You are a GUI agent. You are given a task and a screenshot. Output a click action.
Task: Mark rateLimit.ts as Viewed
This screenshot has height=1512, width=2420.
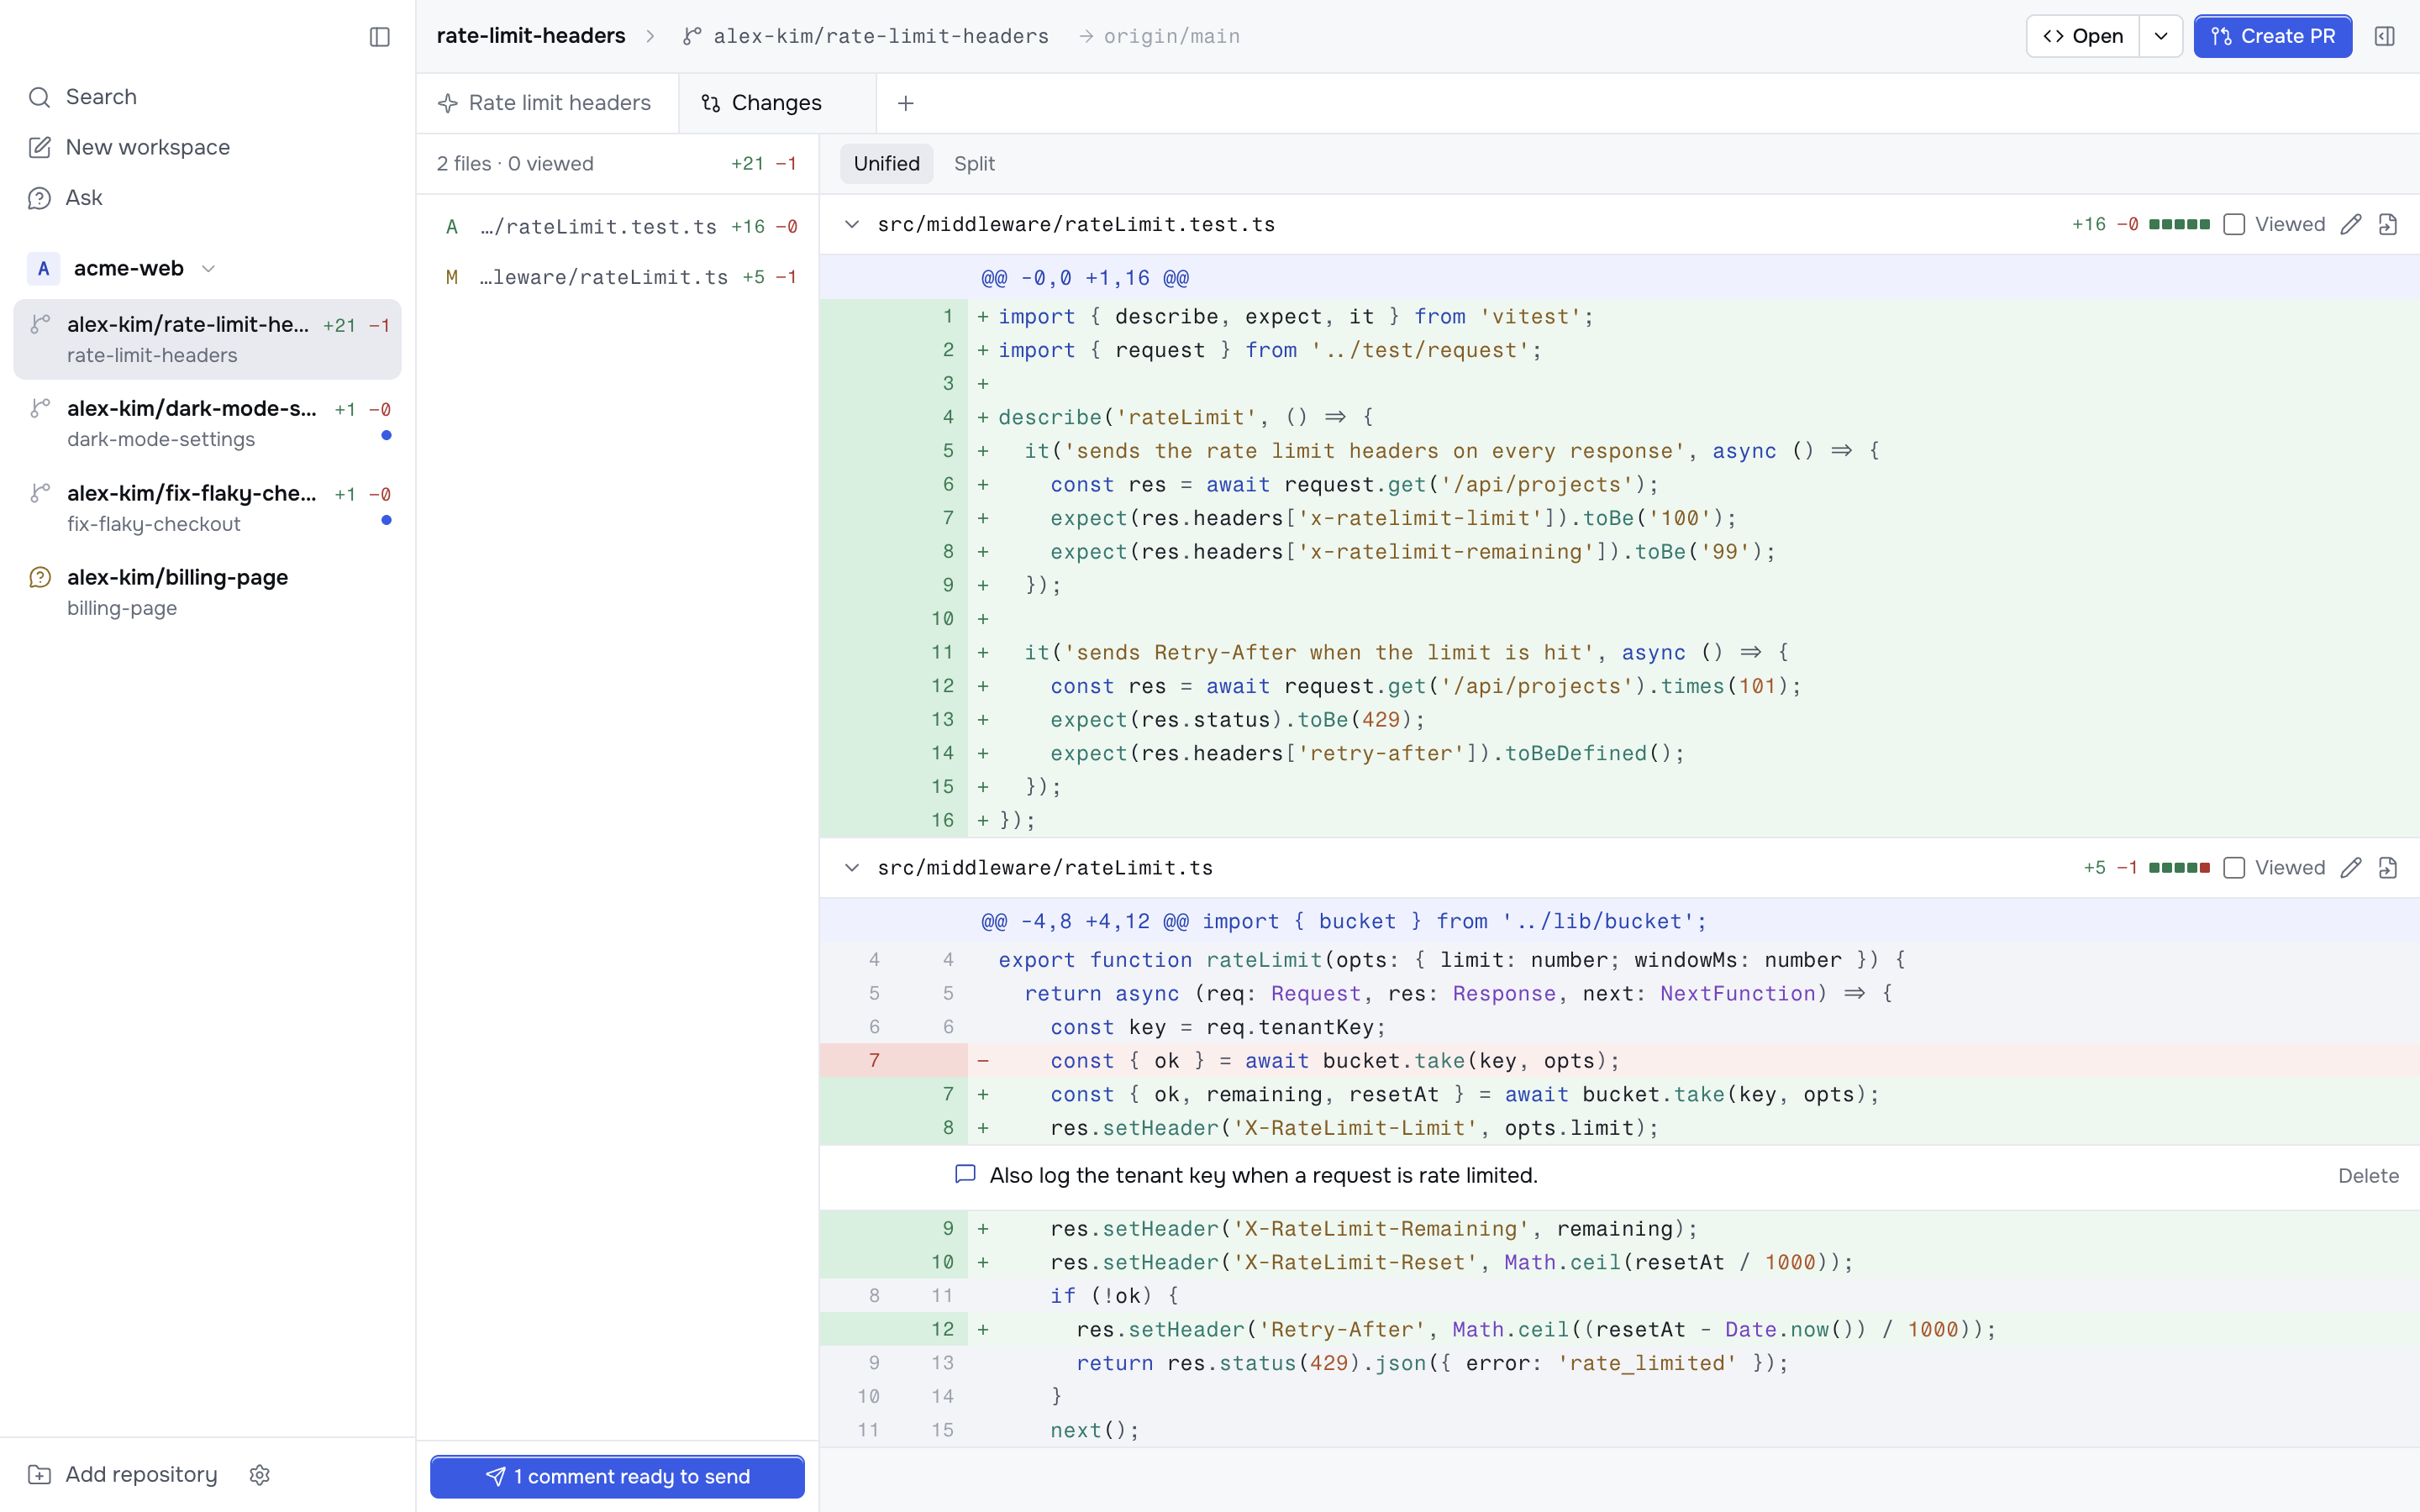tap(2234, 868)
